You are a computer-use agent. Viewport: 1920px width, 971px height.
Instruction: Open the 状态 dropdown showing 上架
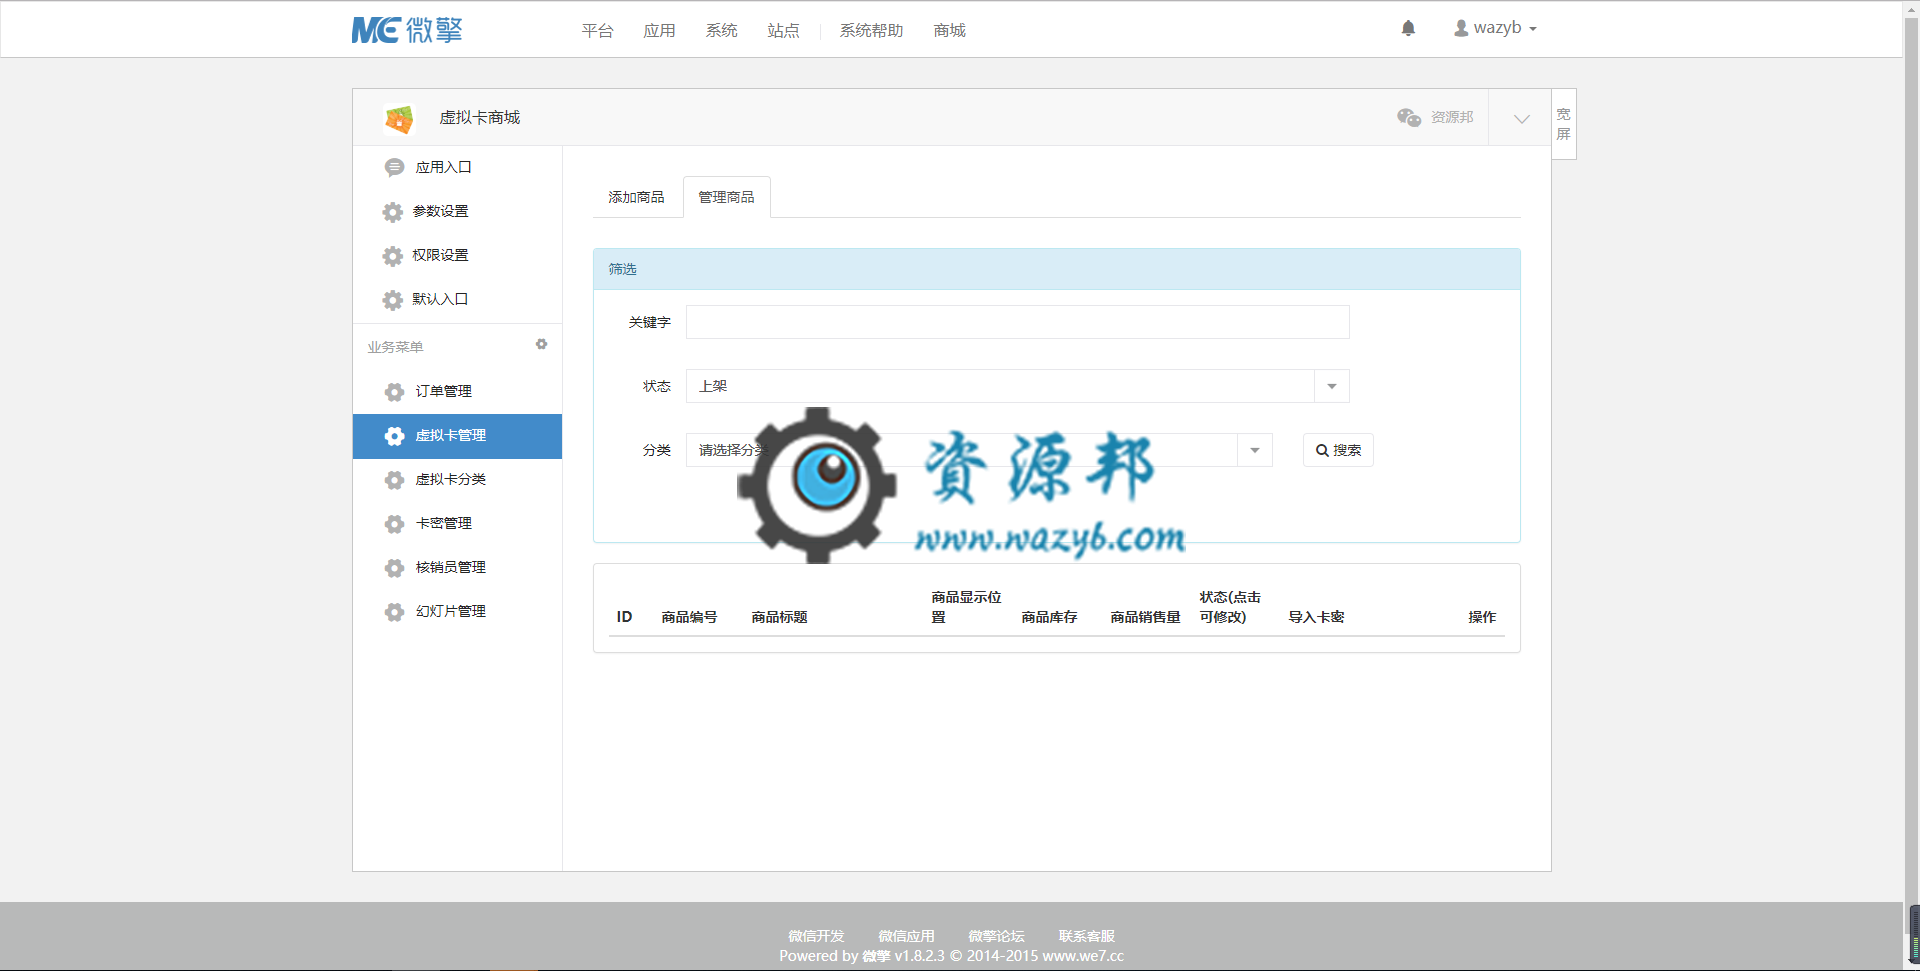(1017, 386)
